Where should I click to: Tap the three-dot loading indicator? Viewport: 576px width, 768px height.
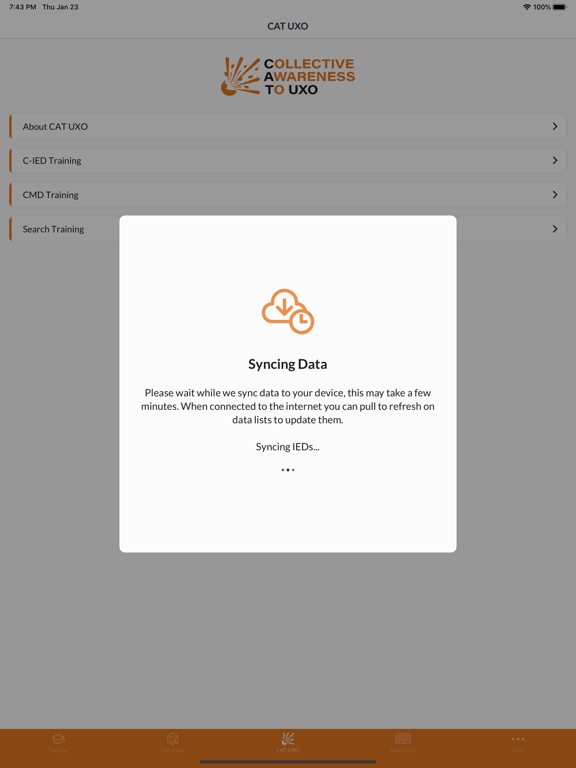(288, 470)
